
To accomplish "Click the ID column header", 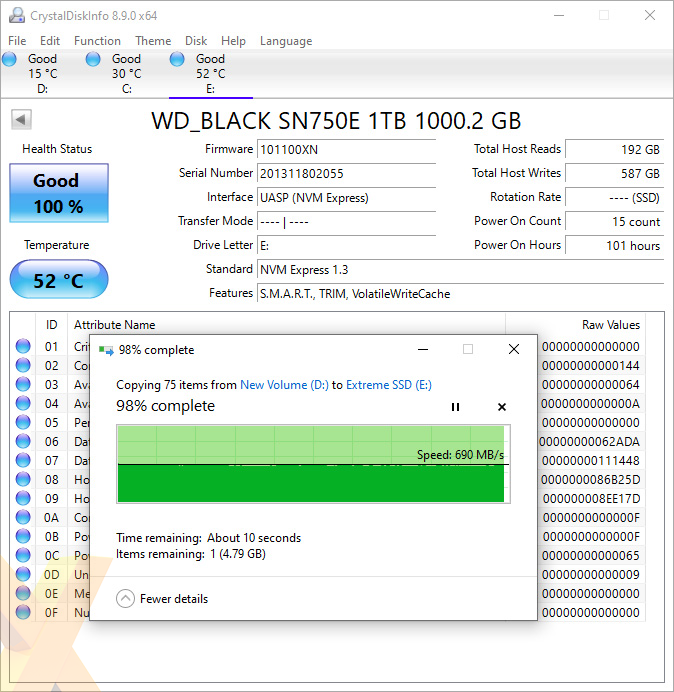I will coord(52,325).
